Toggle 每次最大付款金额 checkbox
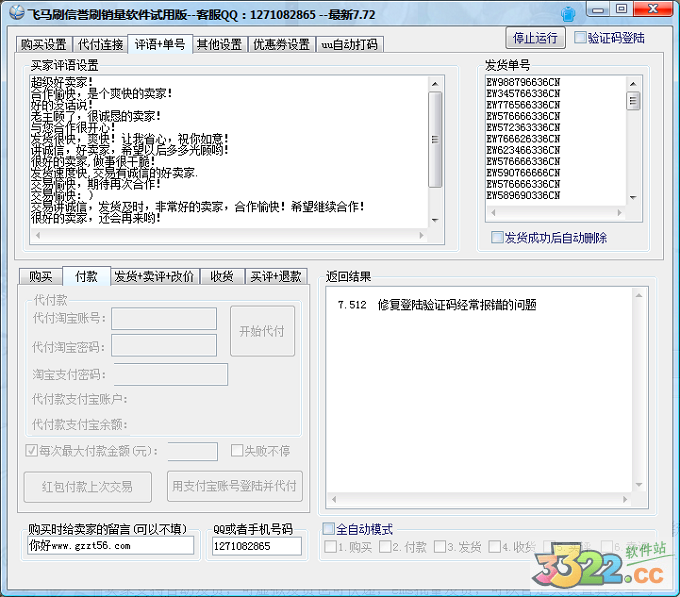This screenshot has height=597, width=680. 31,450
